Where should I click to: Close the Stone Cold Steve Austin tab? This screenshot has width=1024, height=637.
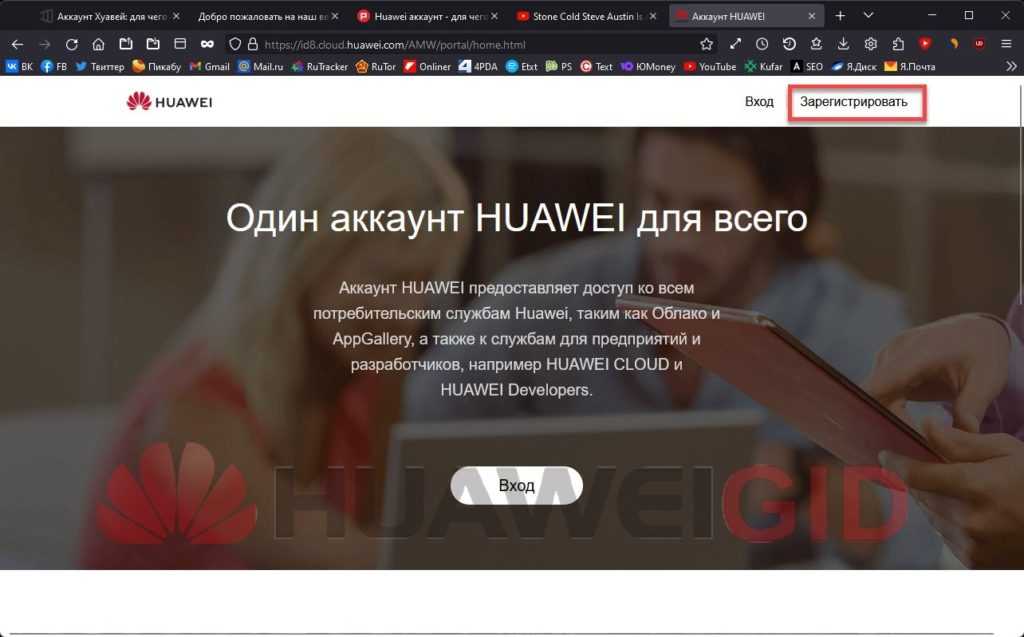tap(652, 16)
